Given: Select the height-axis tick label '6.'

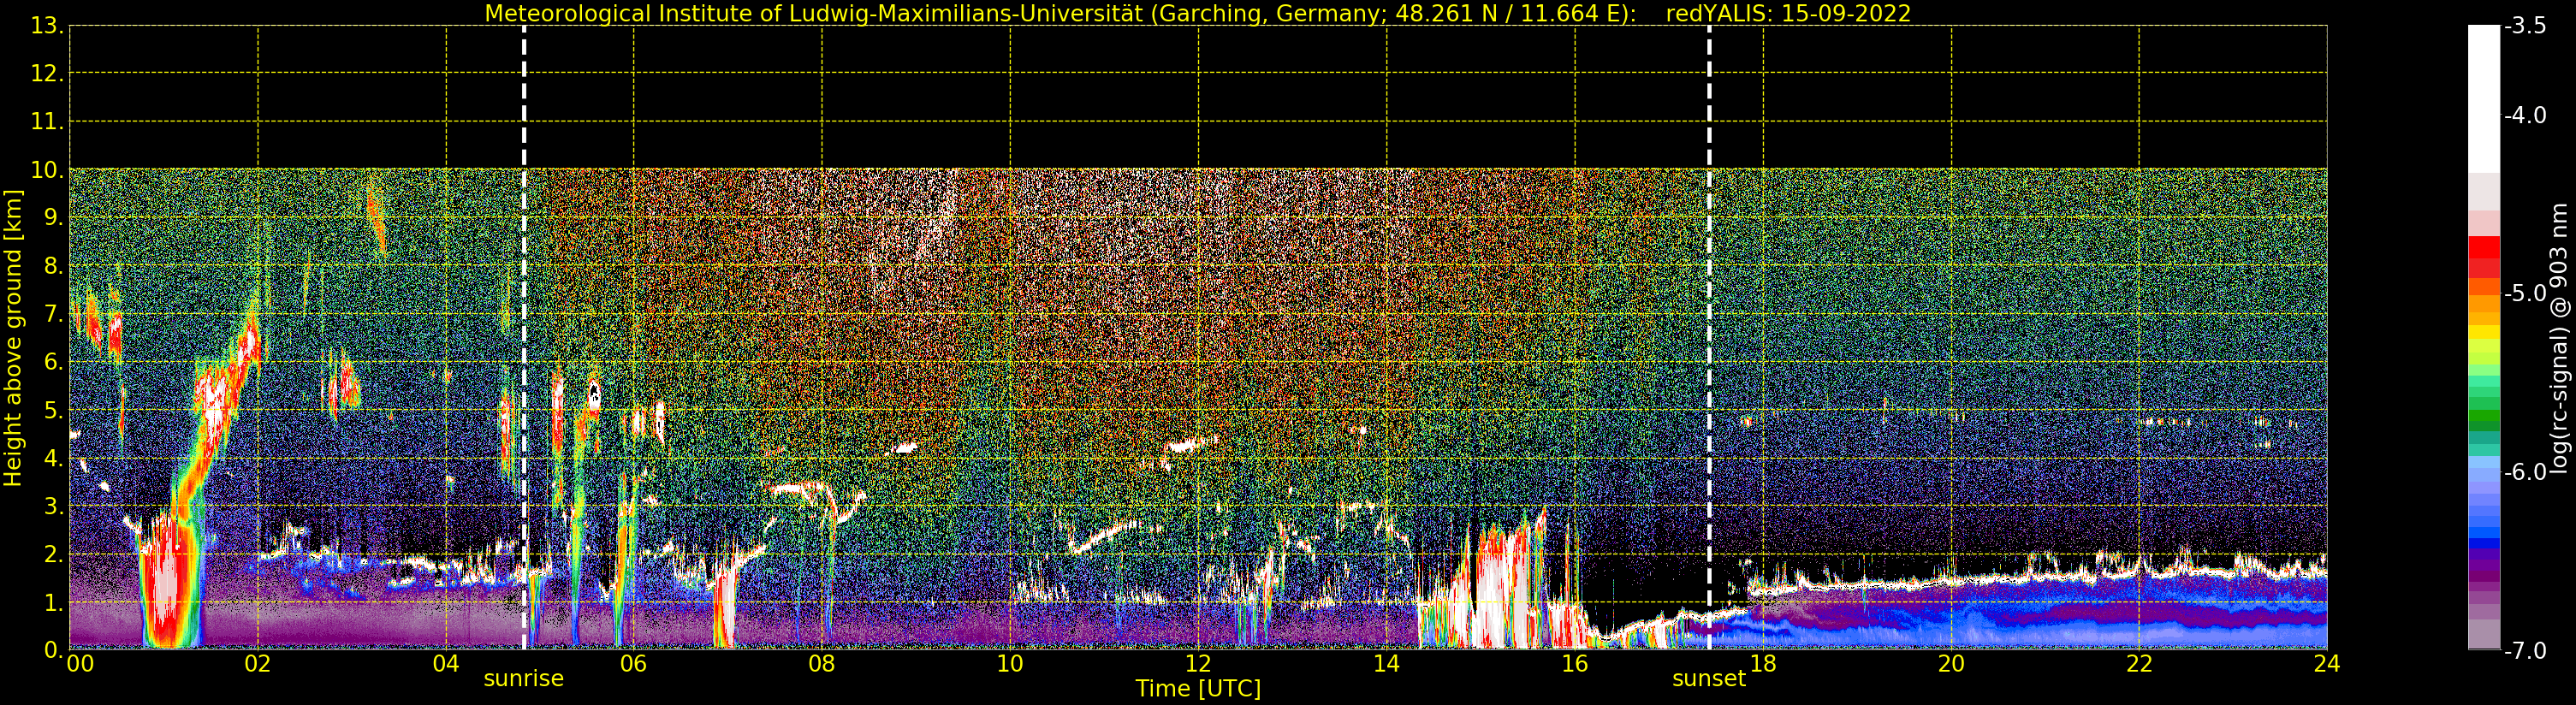Looking at the screenshot, I should [x=53, y=362].
